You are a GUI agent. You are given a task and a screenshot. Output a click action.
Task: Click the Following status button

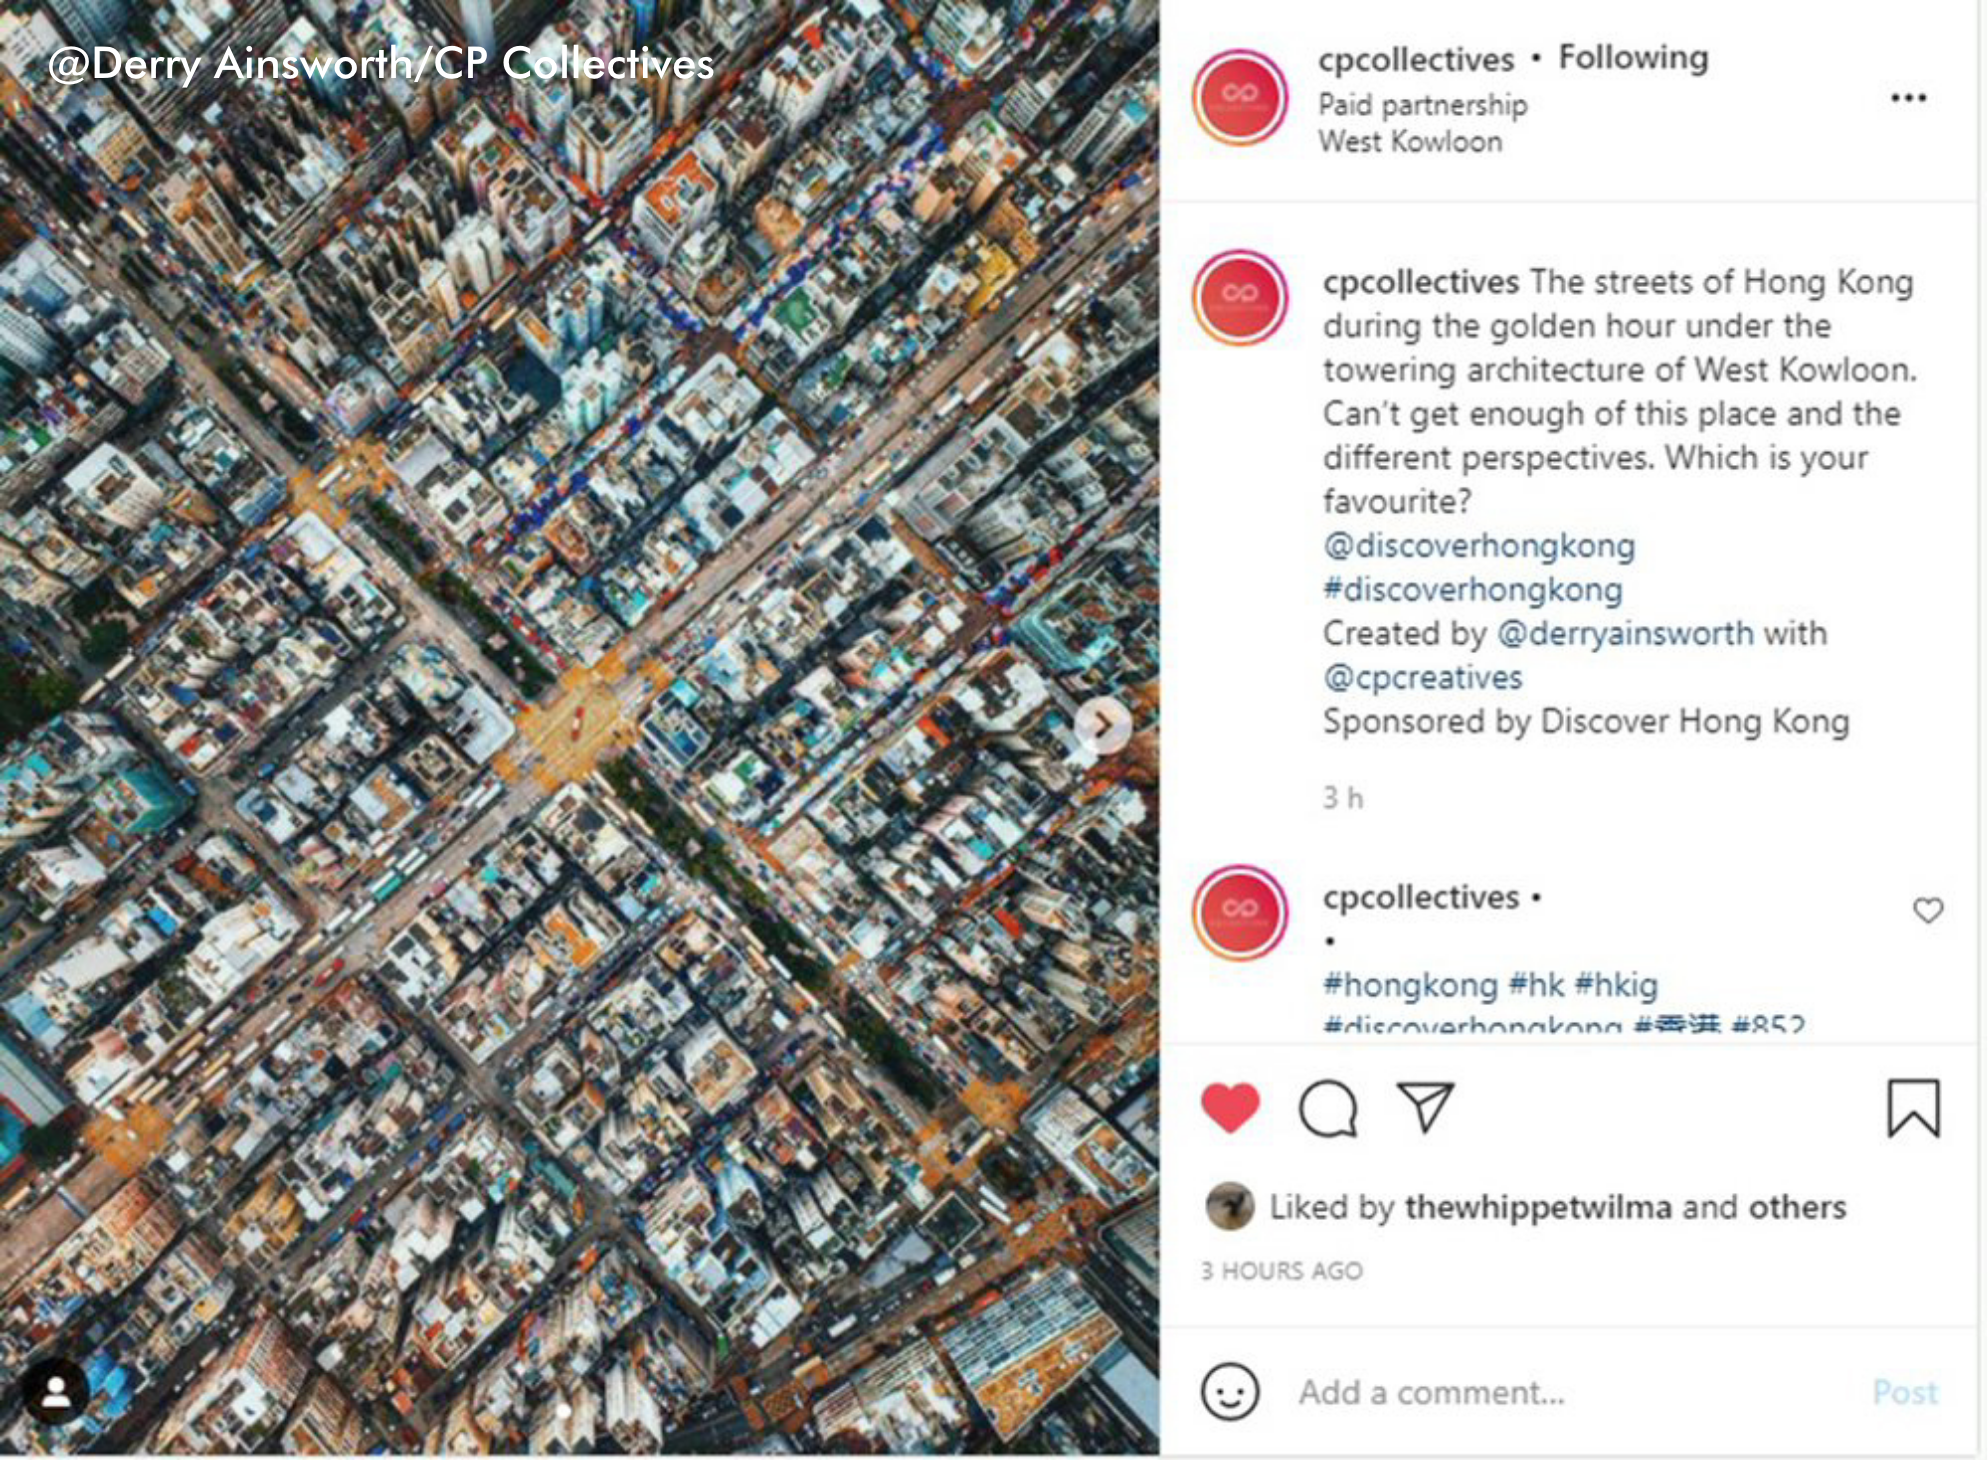(1633, 58)
